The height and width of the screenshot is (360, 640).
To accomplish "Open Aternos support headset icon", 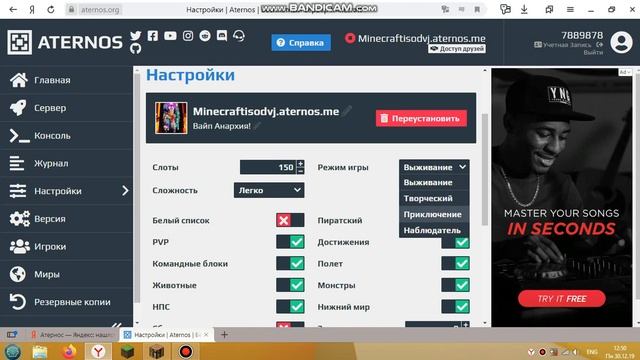I will (239, 36).
